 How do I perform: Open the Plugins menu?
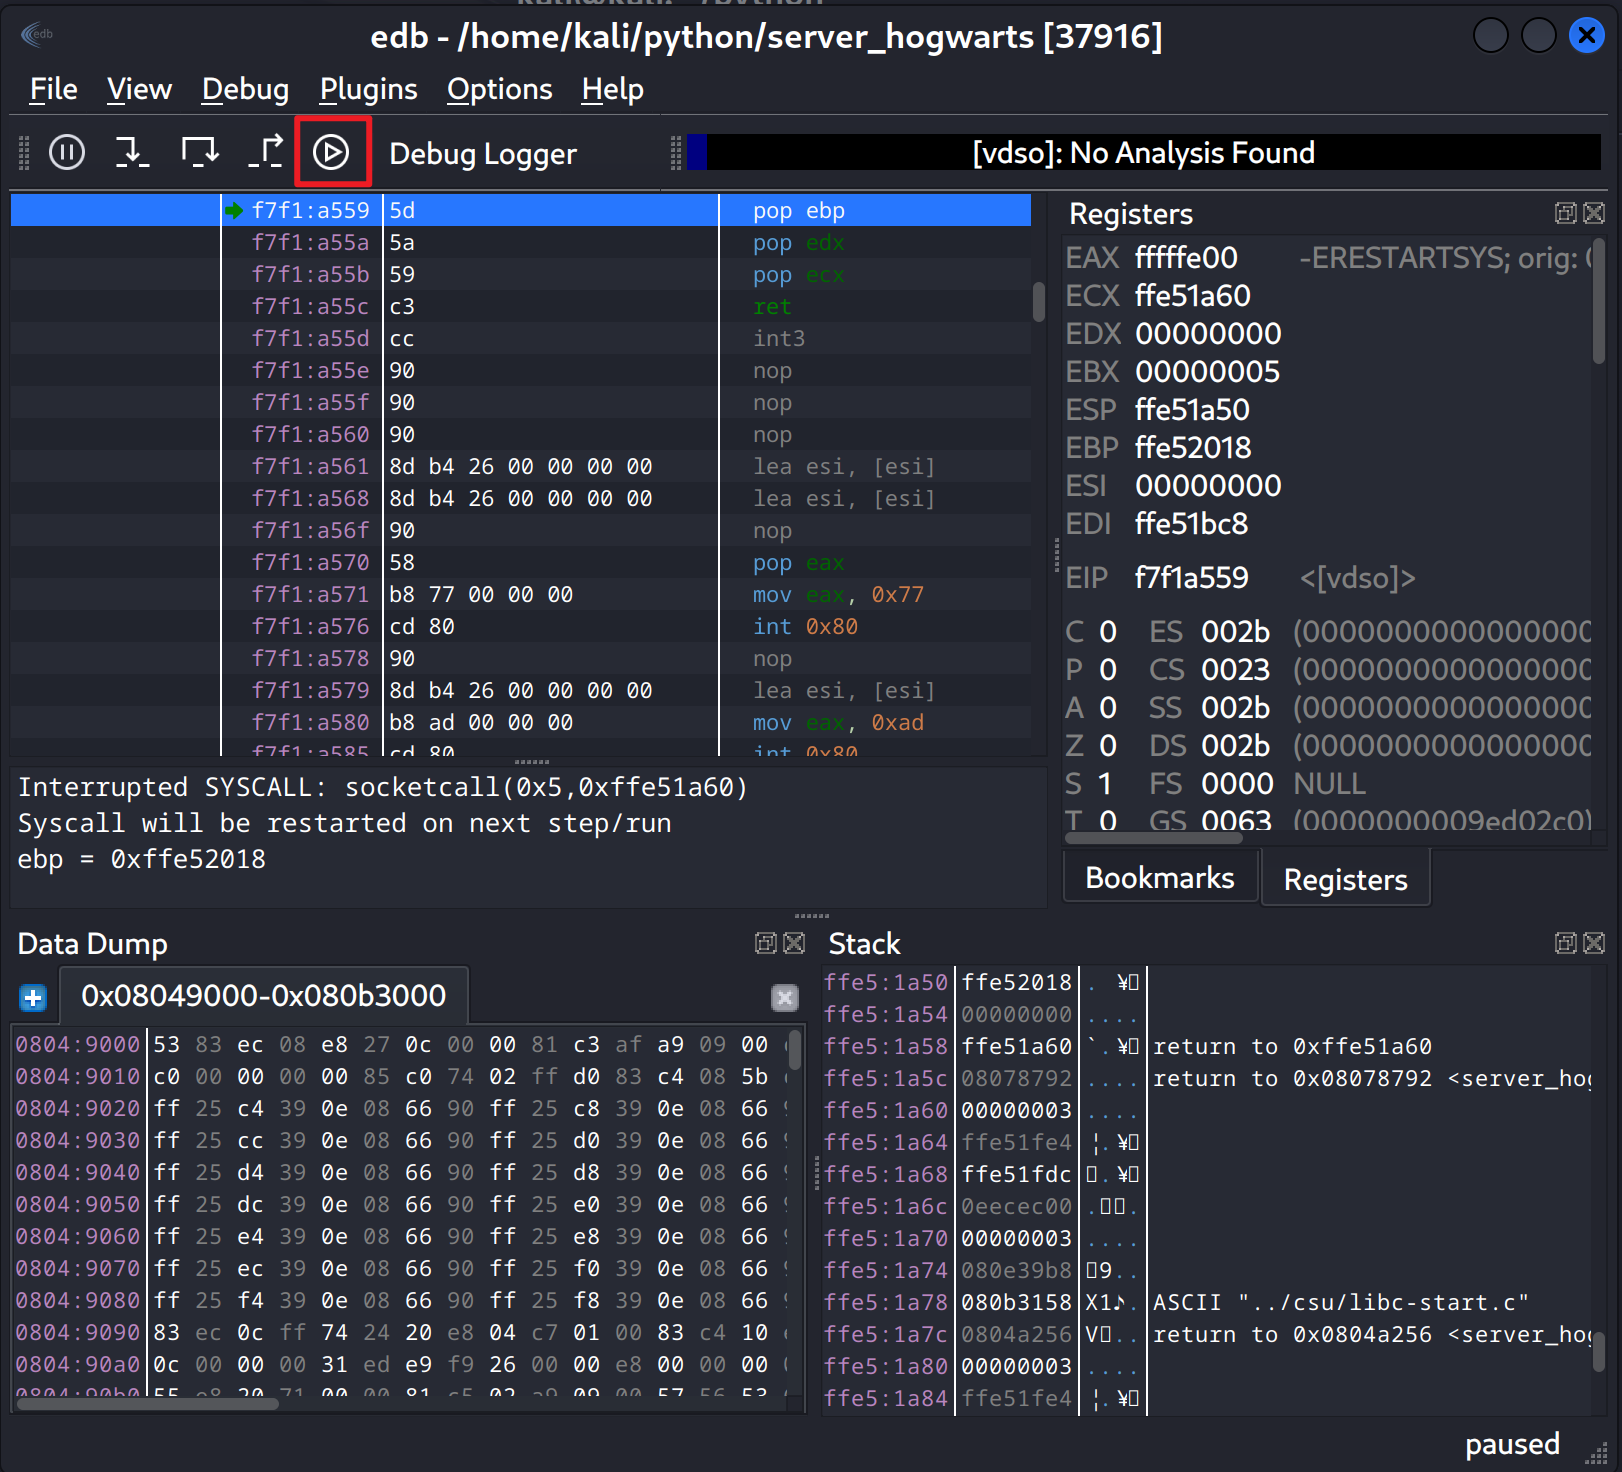coord(368,89)
